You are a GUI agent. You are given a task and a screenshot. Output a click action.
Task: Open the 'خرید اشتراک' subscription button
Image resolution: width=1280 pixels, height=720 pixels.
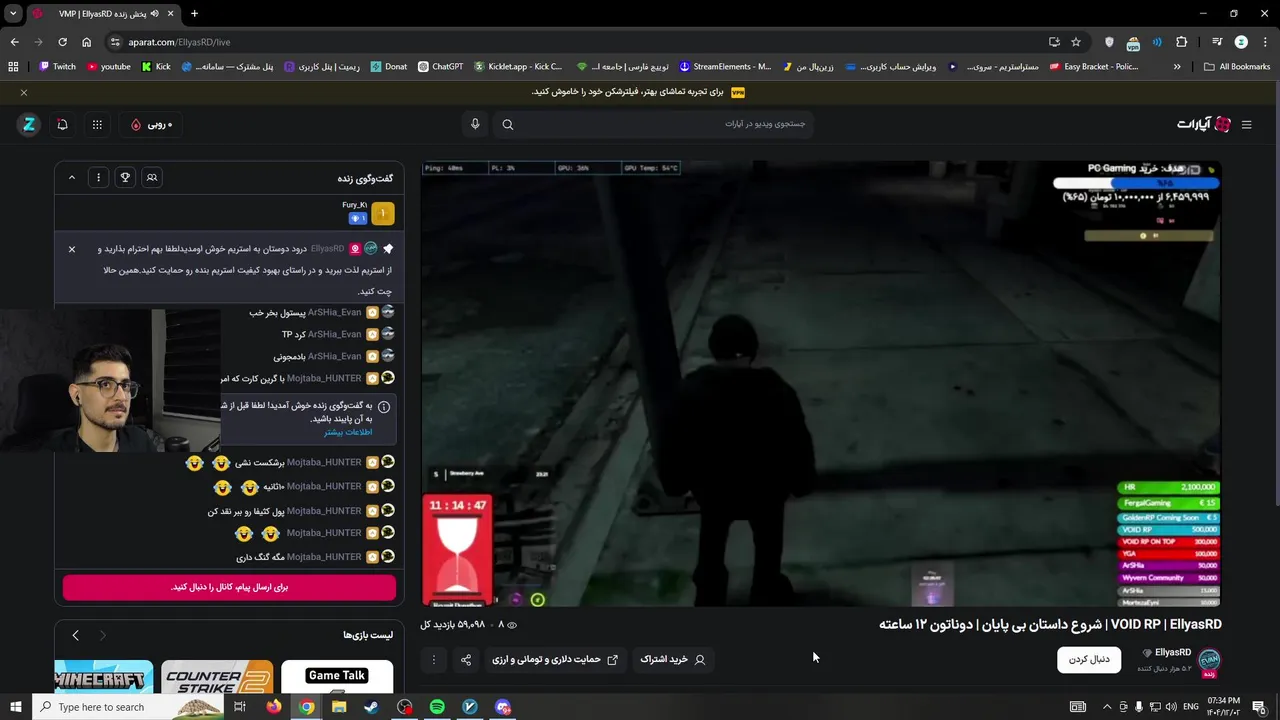click(673, 659)
